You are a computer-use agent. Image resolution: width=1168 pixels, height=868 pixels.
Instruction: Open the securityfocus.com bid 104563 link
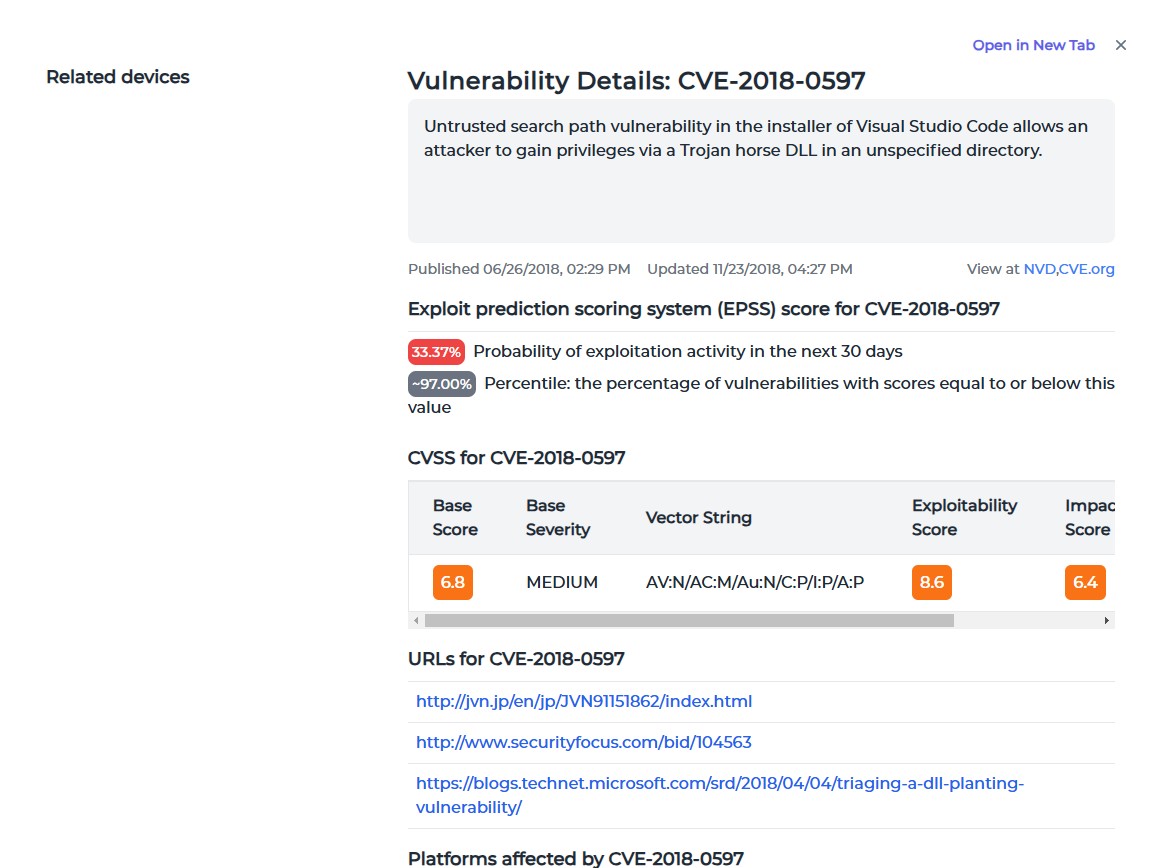click(x=584, y=742)
